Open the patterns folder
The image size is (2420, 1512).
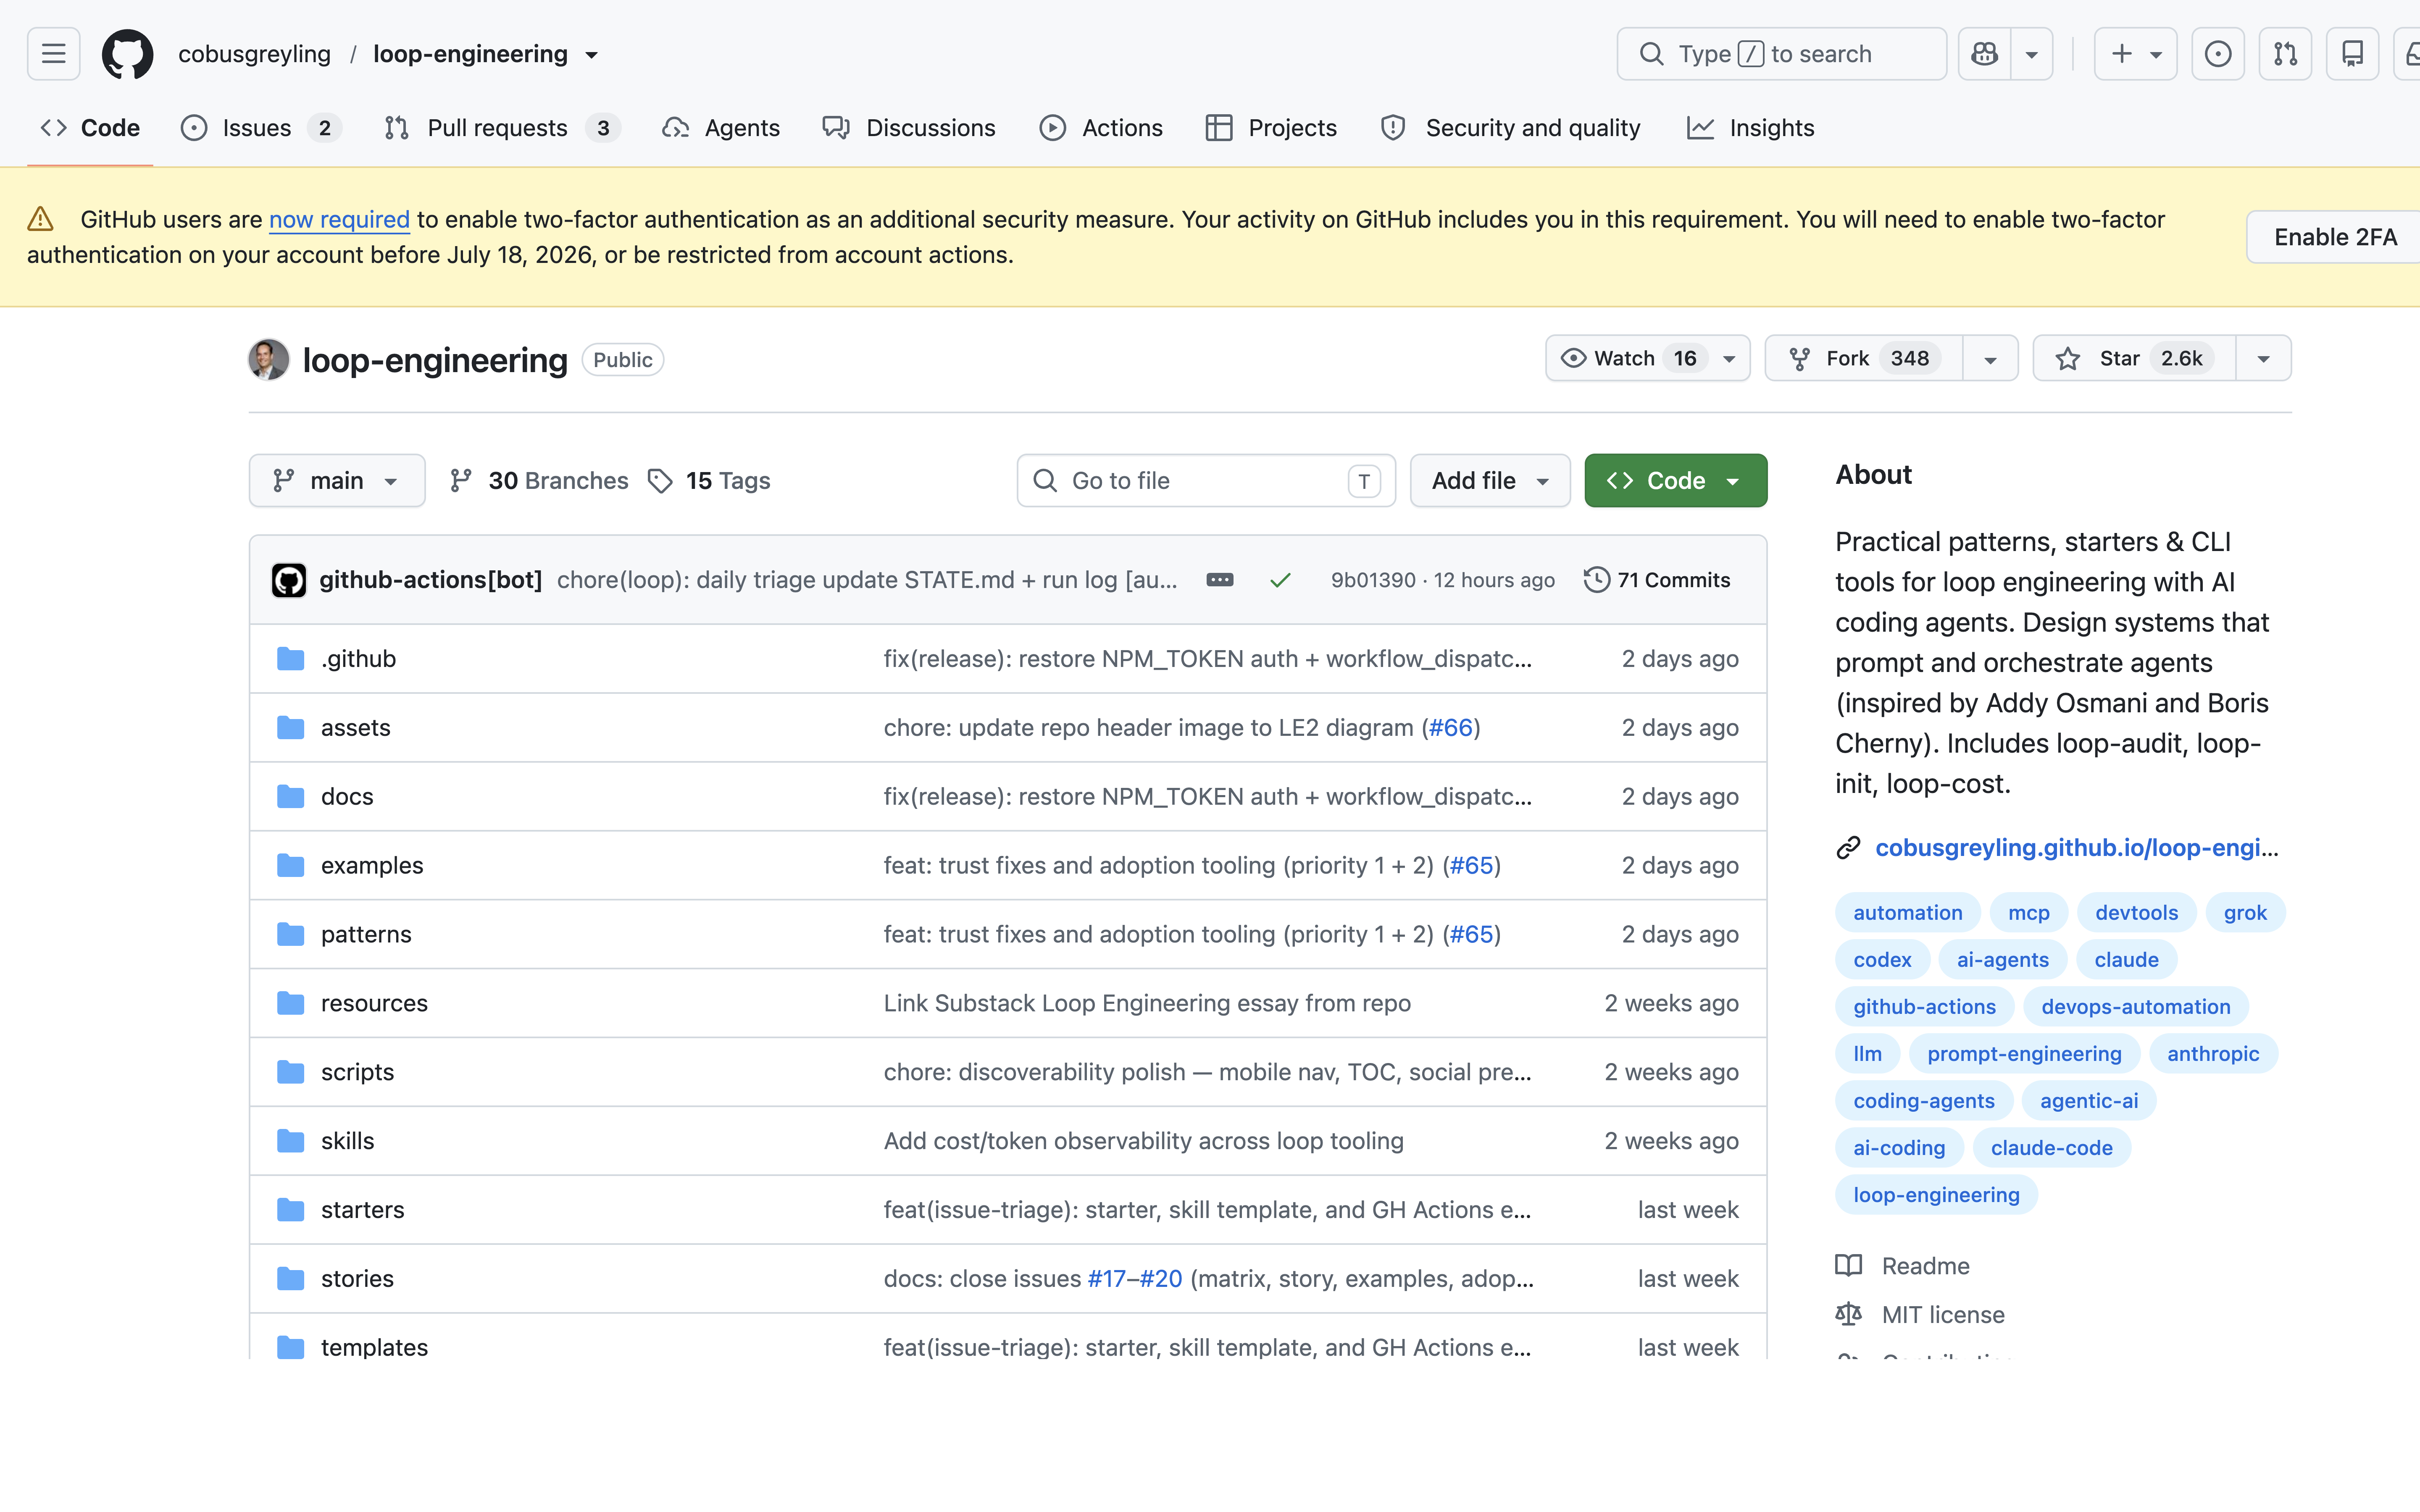pyautogui.click(x=366, y=935)
